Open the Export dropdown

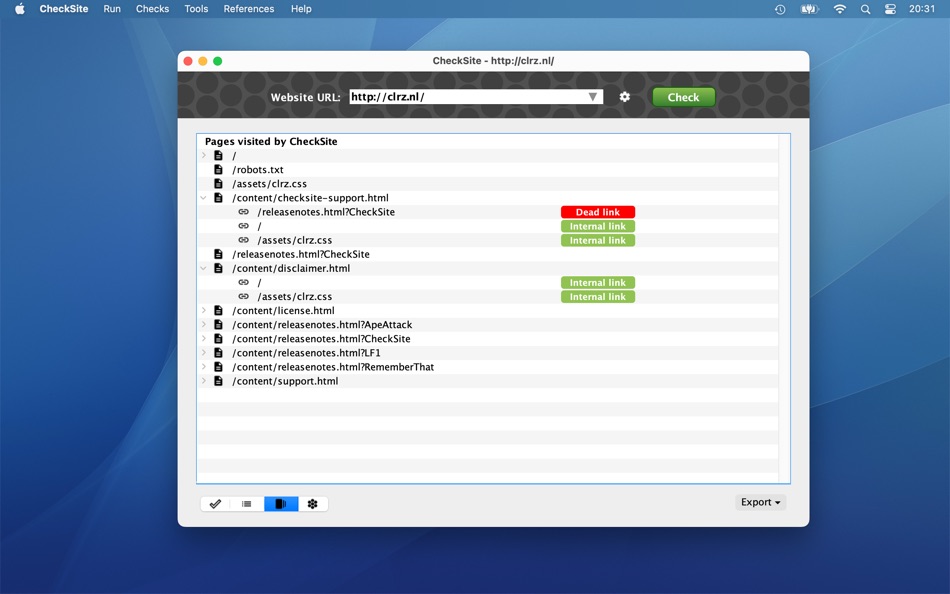click(760, 502)
